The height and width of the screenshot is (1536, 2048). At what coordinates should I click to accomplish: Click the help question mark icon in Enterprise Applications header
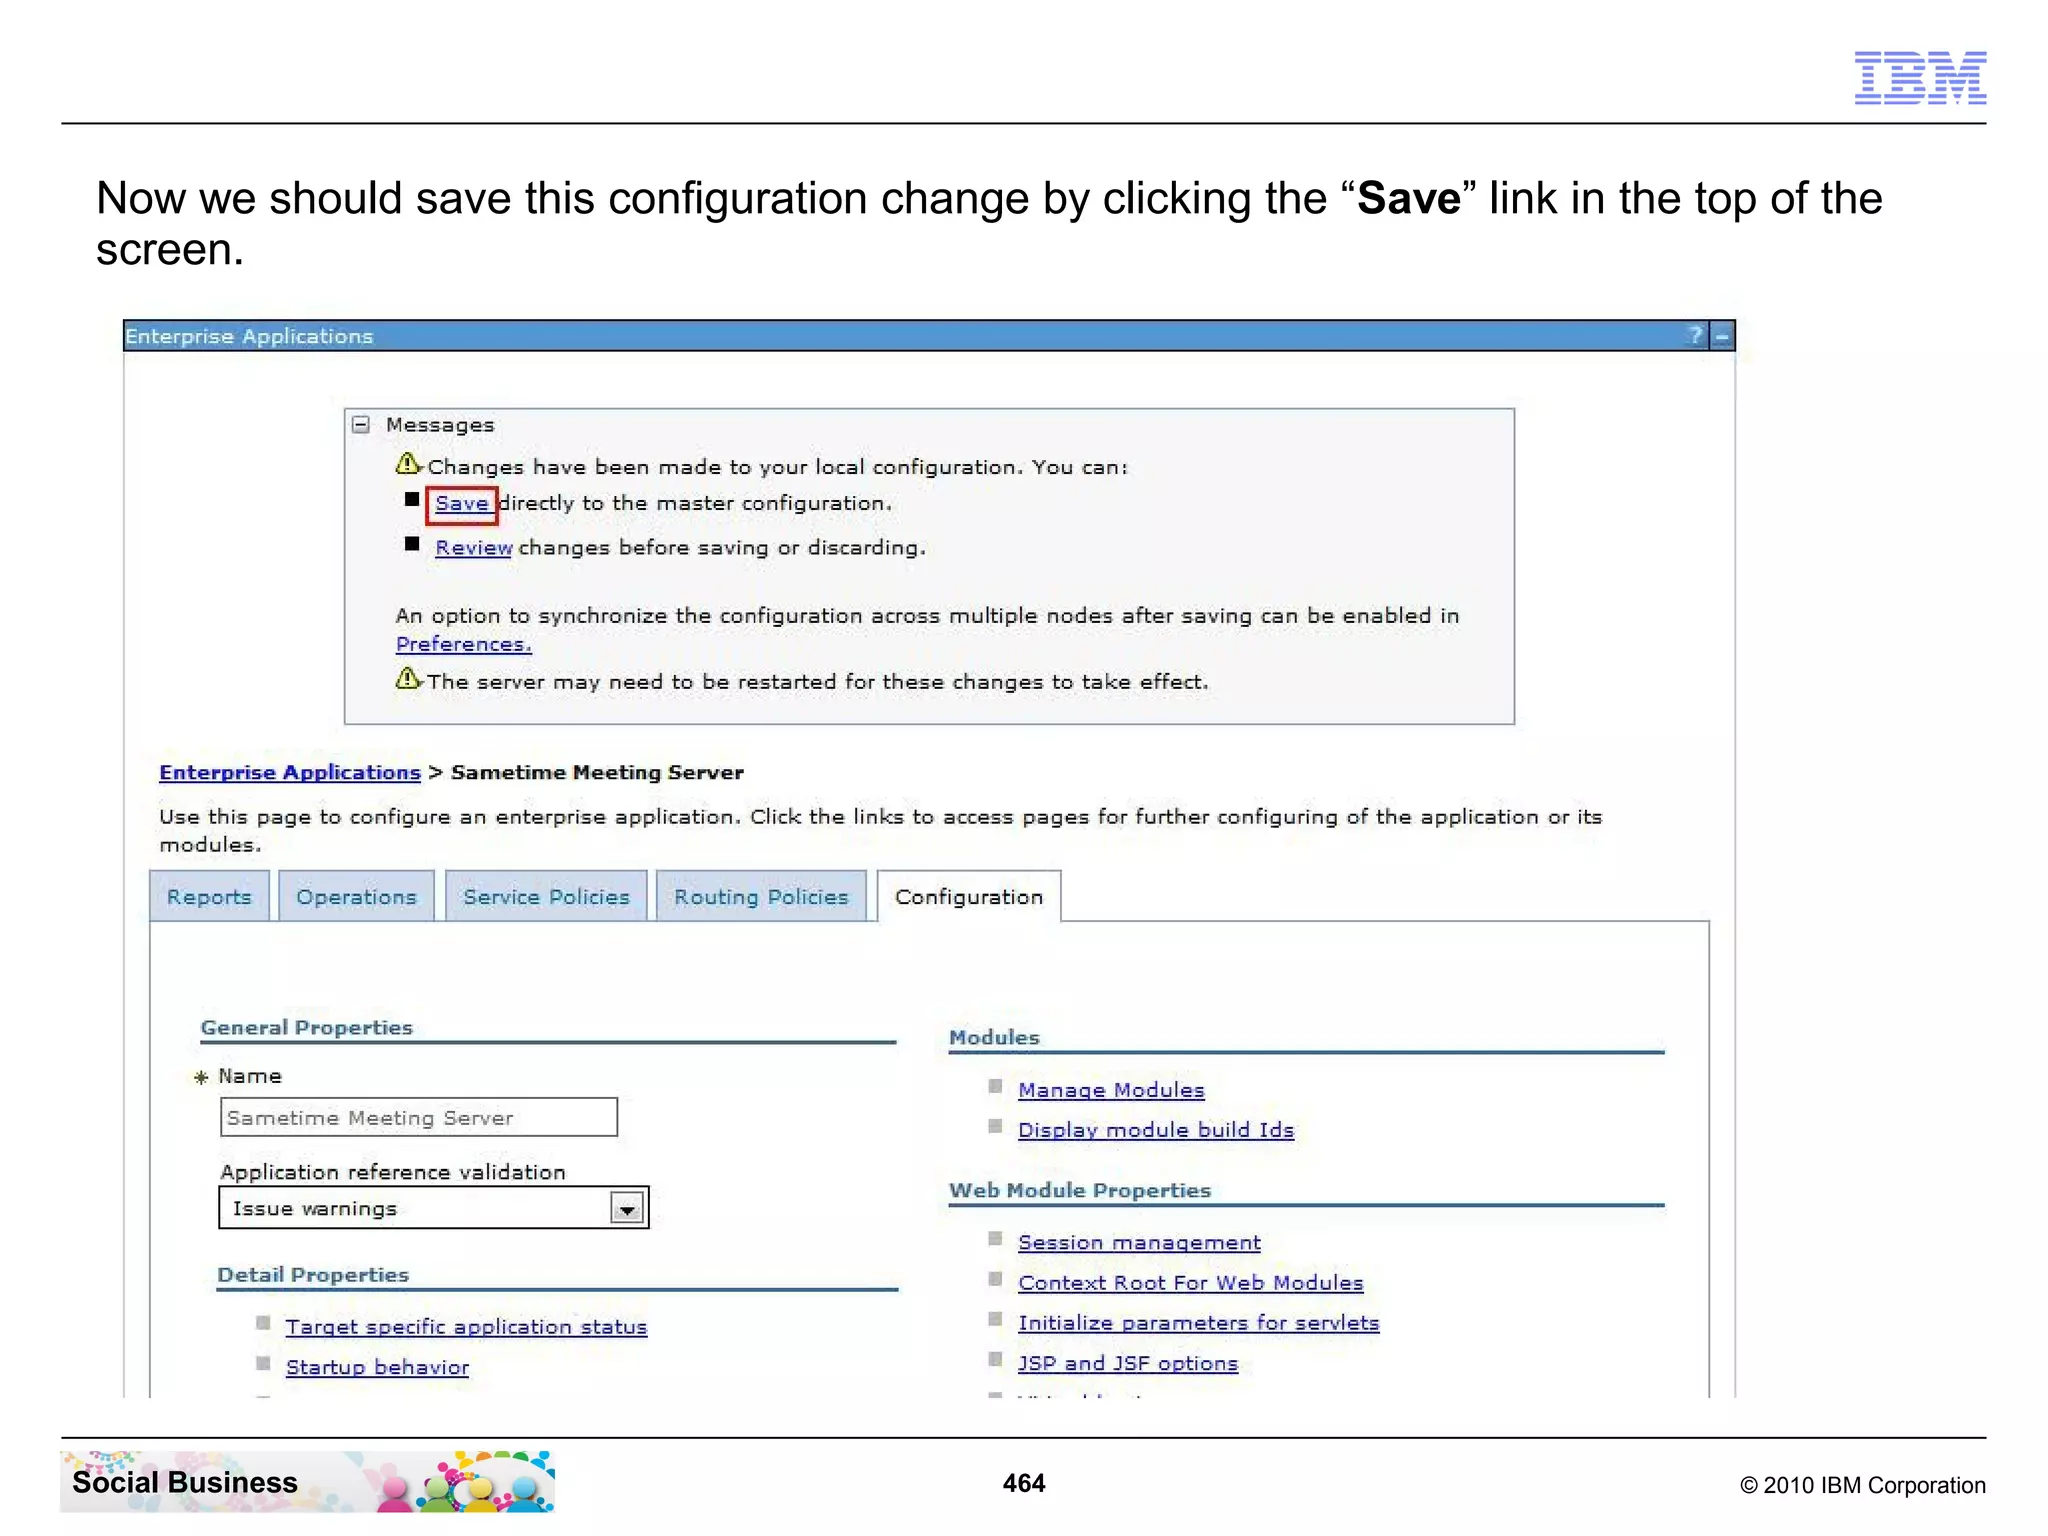pos(1695,336)
